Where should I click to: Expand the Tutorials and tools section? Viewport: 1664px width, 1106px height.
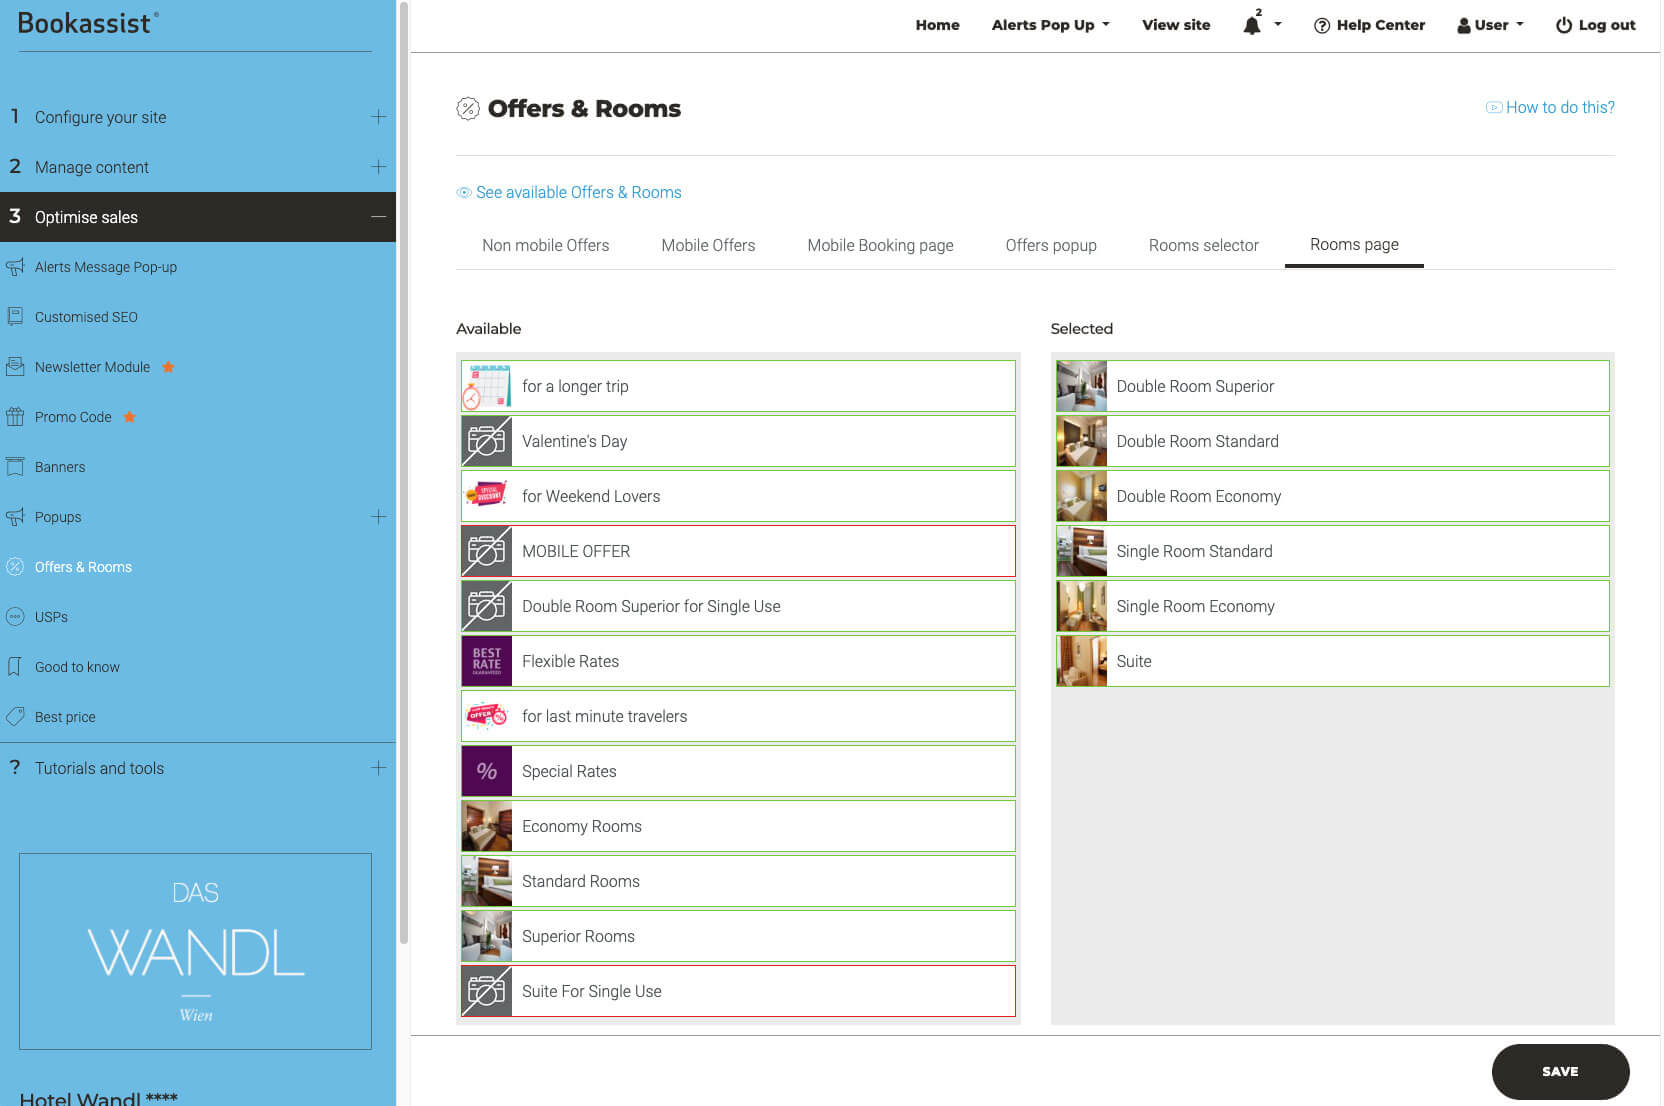(379, 768)
